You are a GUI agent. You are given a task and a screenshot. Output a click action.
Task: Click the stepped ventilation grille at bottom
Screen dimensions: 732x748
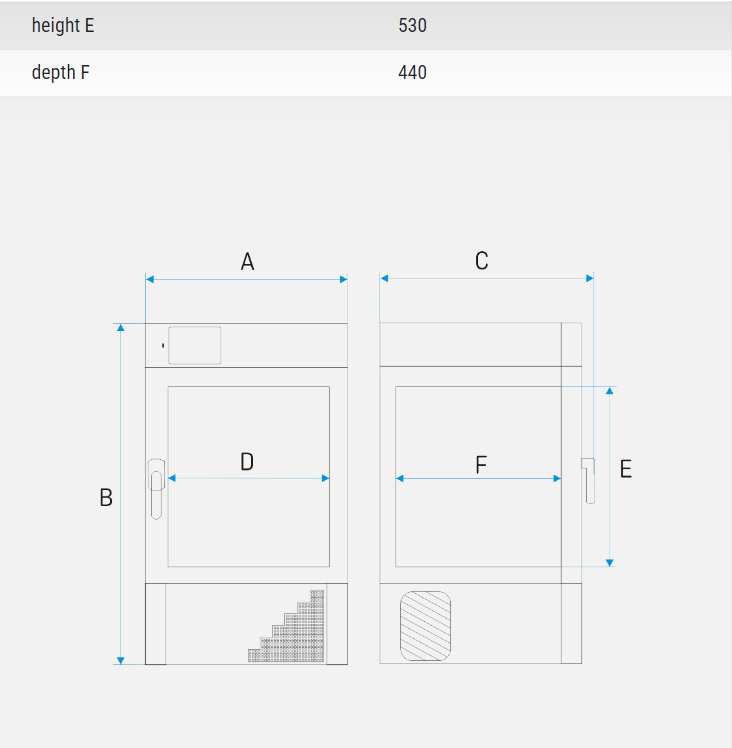coord(286,626)
